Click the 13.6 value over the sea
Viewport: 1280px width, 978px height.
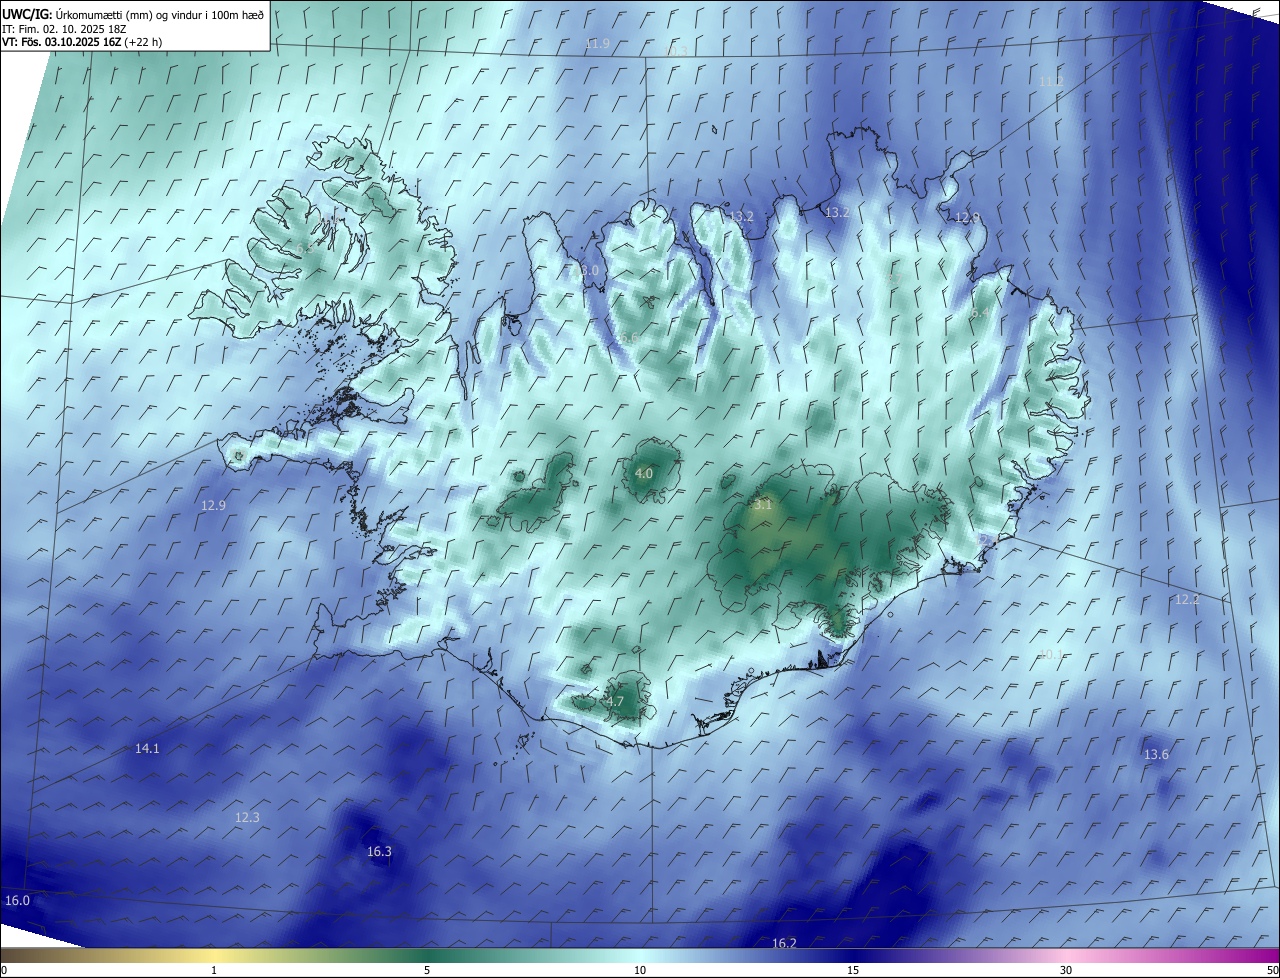coord(1156,755)
